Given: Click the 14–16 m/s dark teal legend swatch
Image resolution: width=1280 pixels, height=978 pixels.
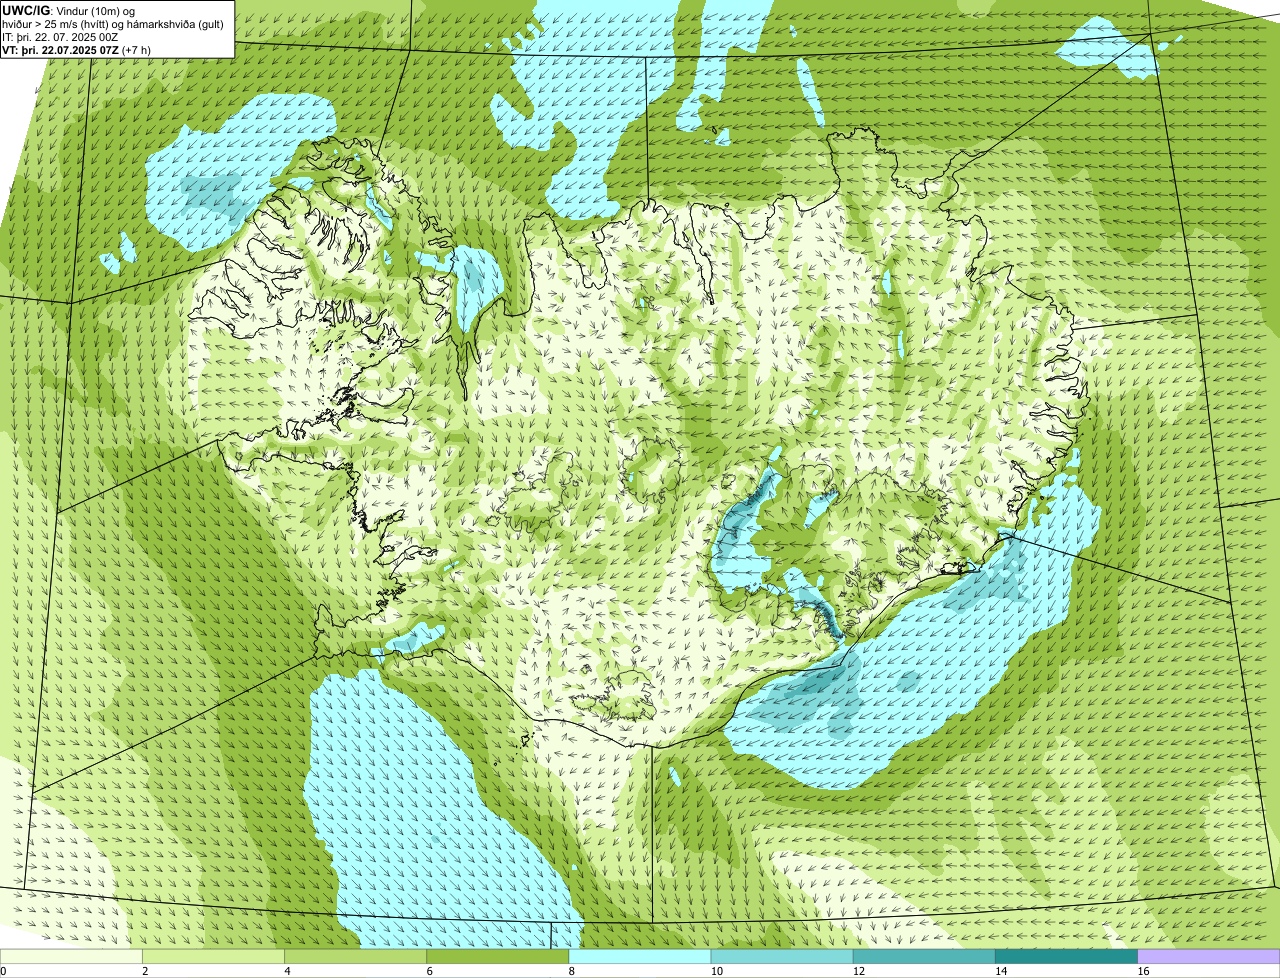Looking at the screenshot, I should (x=1066, y=957).
